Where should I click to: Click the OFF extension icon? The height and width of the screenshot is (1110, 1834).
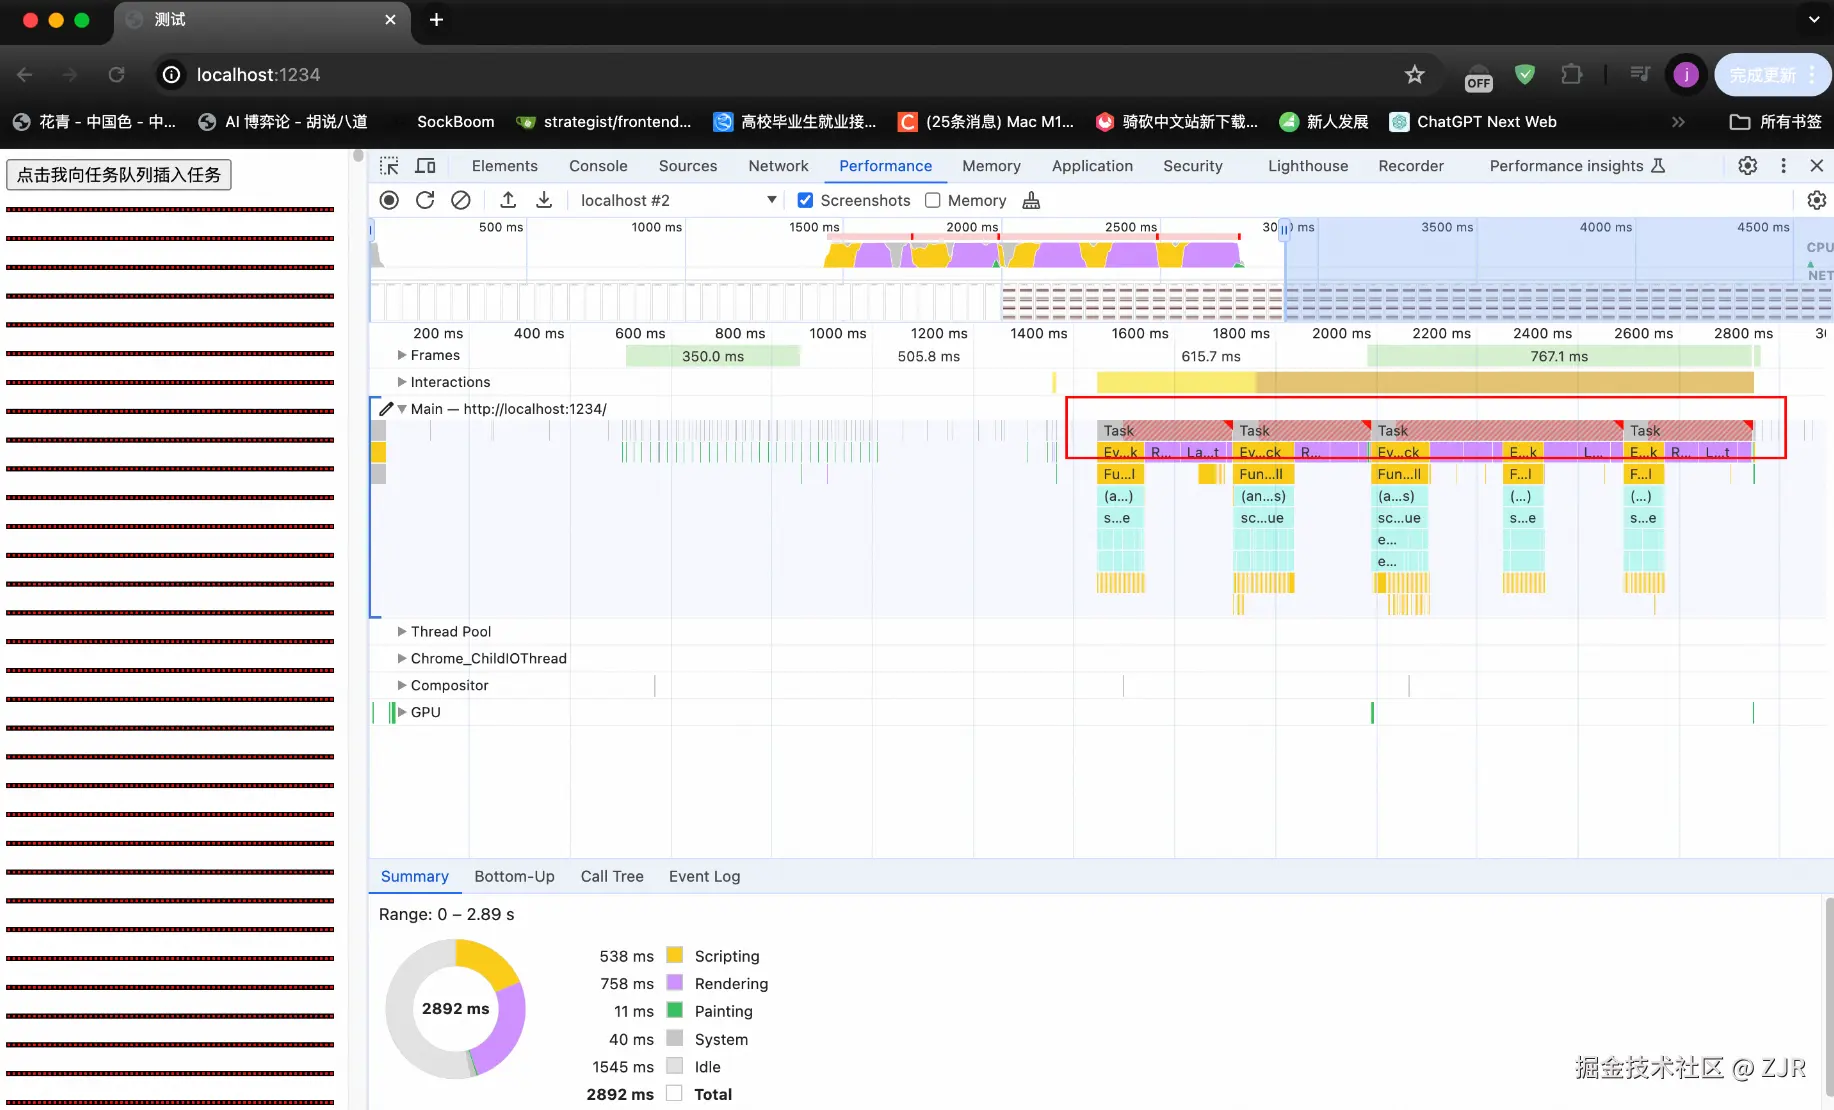pyautogui.click(x=1478, y=77)
